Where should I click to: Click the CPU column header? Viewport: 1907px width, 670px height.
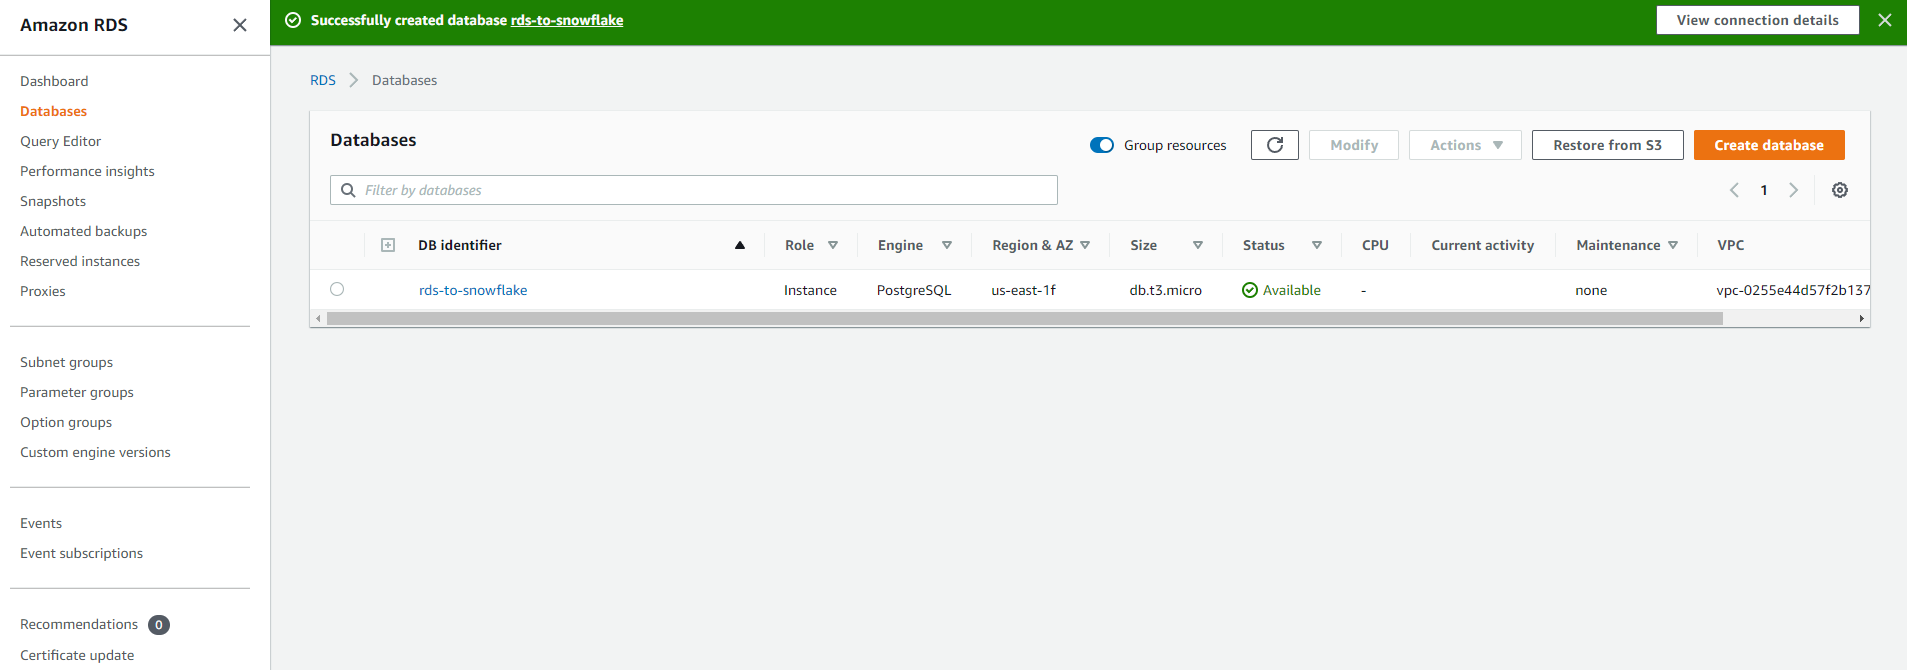point(1375,245)
